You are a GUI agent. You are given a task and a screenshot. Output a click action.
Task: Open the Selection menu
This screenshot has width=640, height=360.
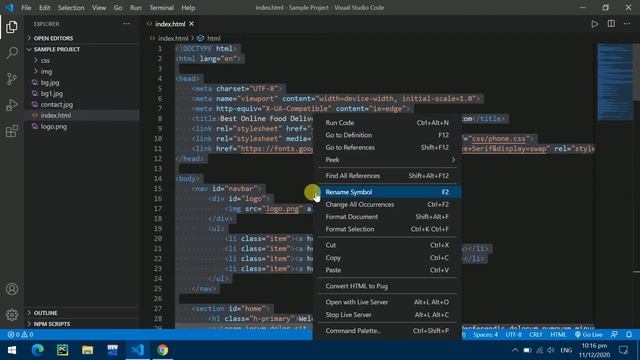click(71, 8)
